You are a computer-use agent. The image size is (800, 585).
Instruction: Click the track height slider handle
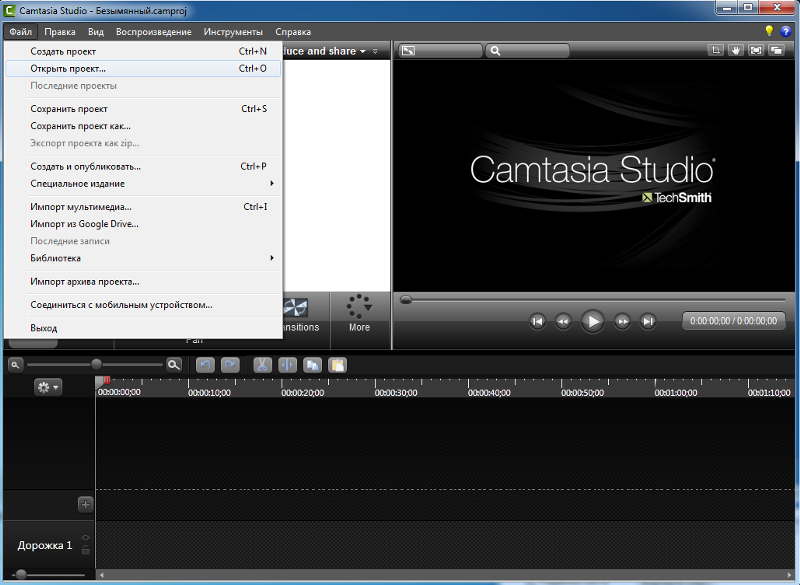coord(21,574)
